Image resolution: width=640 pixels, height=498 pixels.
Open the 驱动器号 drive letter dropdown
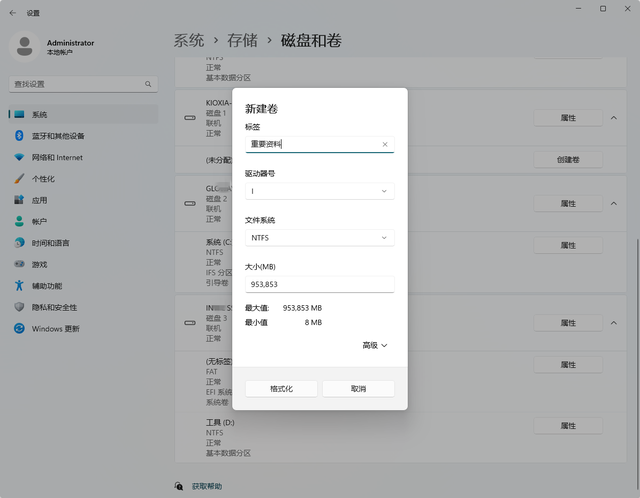pyautogui.click(x=320, y=191)
